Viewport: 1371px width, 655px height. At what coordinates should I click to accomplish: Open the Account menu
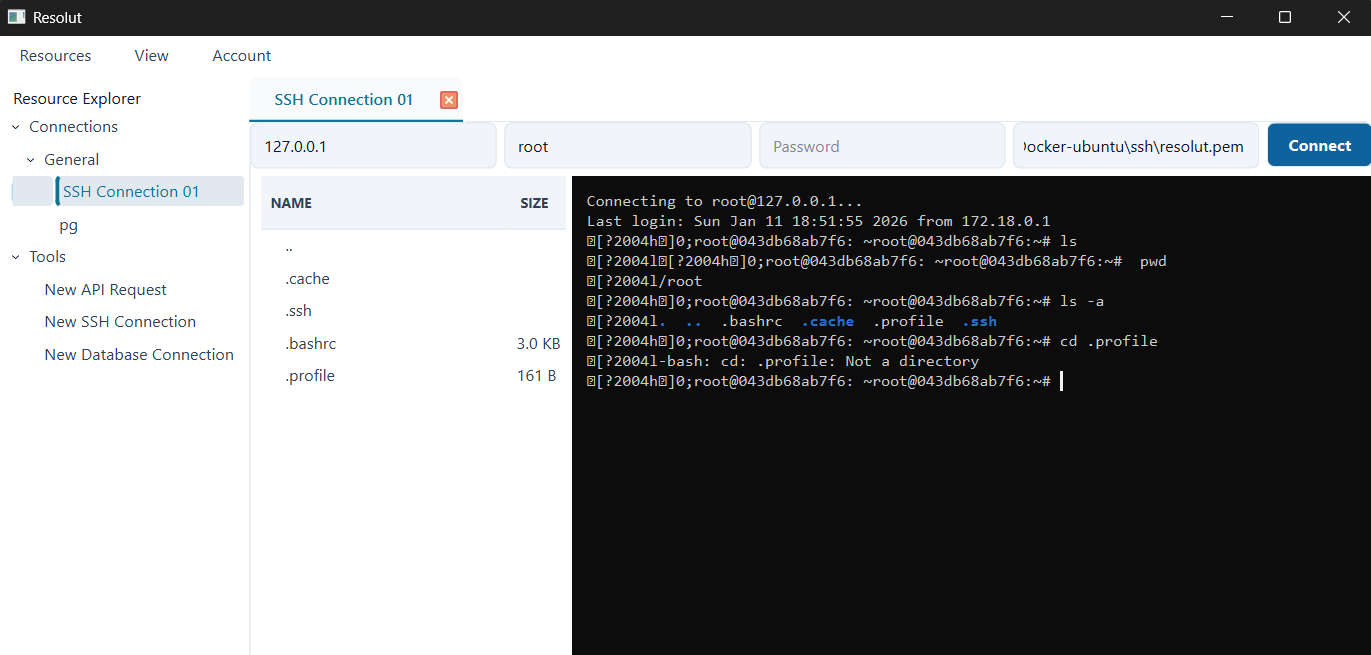click(x=241, y=55)
